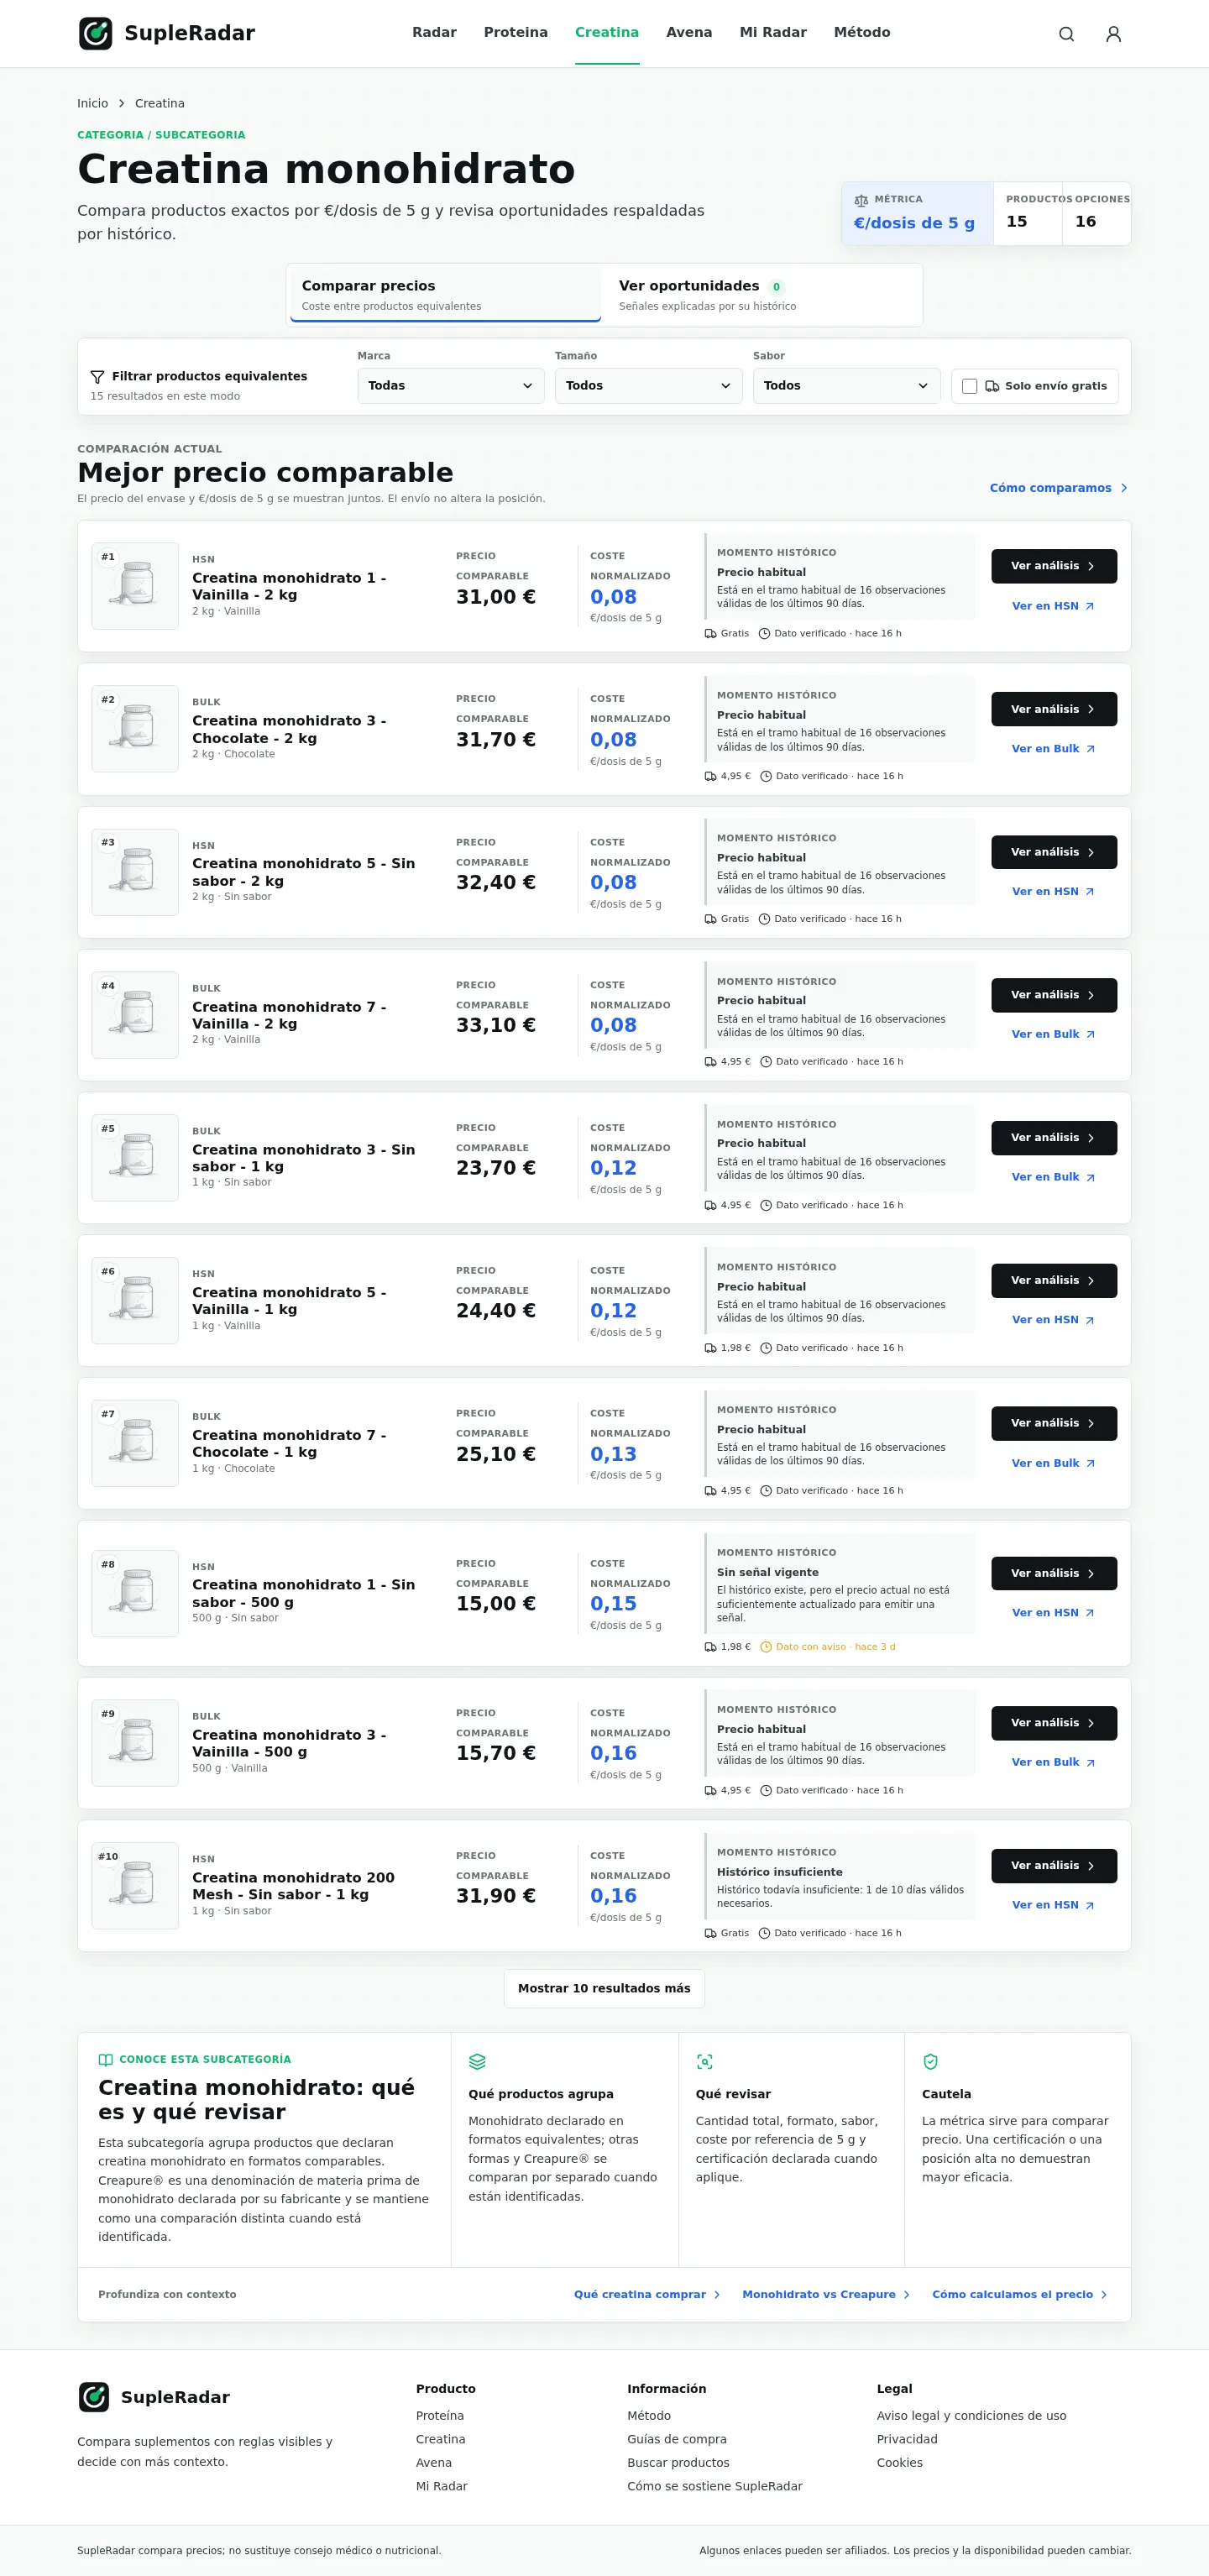Open Ver análisis for product #1
The width and height of the screenshot is (1209, 2576).
(1054, 566)
